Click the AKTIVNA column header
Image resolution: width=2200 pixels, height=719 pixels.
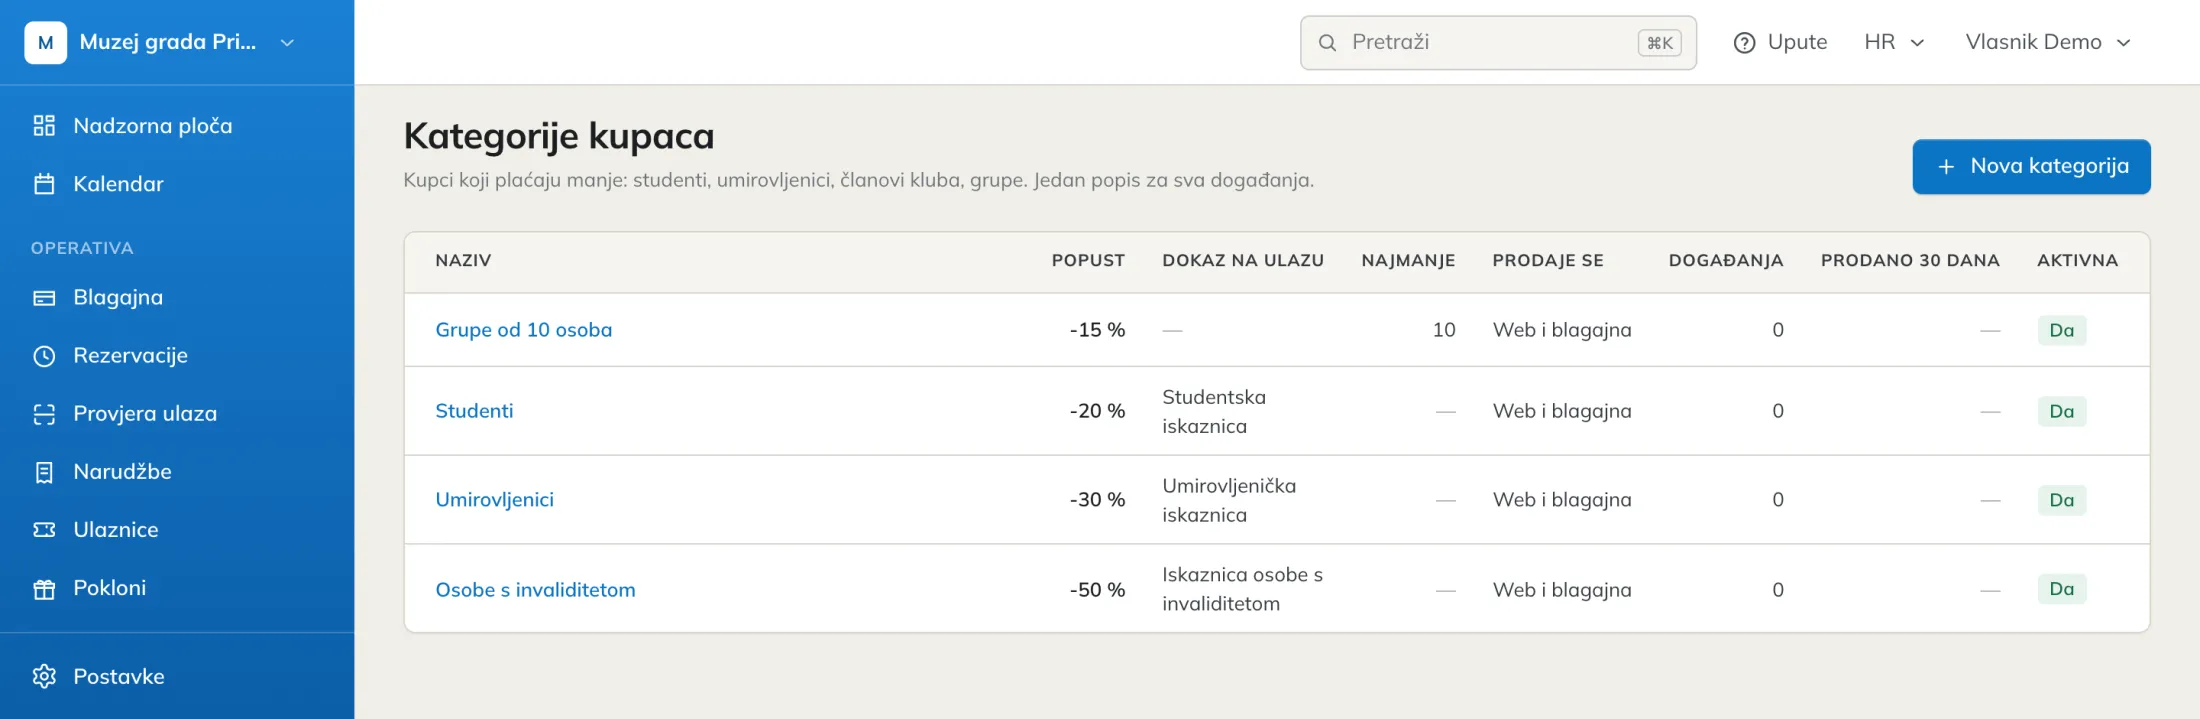tap(2077, 261)
